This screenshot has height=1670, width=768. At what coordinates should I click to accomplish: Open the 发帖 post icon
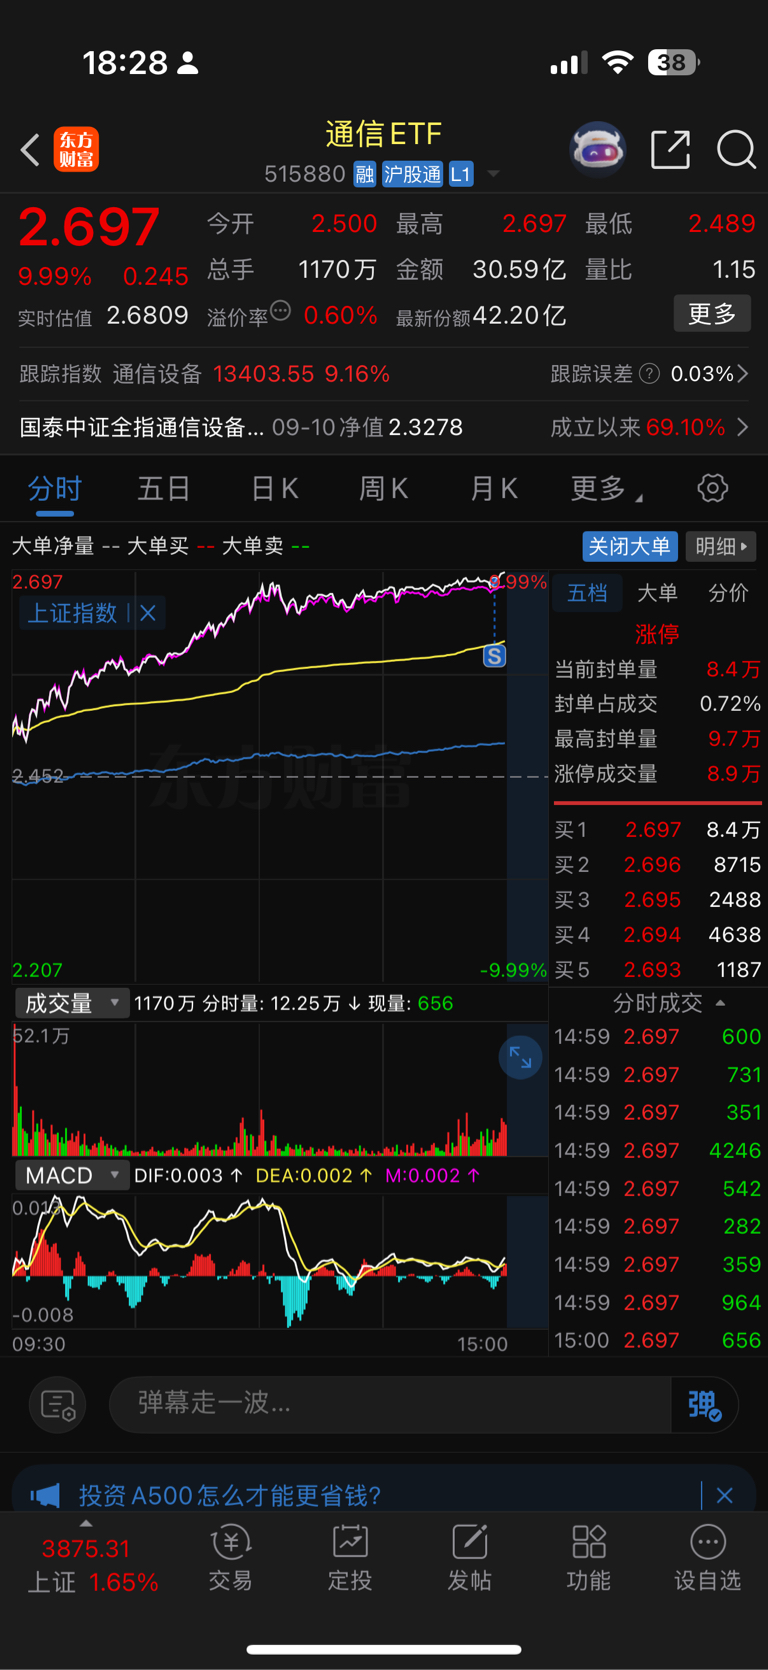point(469,1558)
